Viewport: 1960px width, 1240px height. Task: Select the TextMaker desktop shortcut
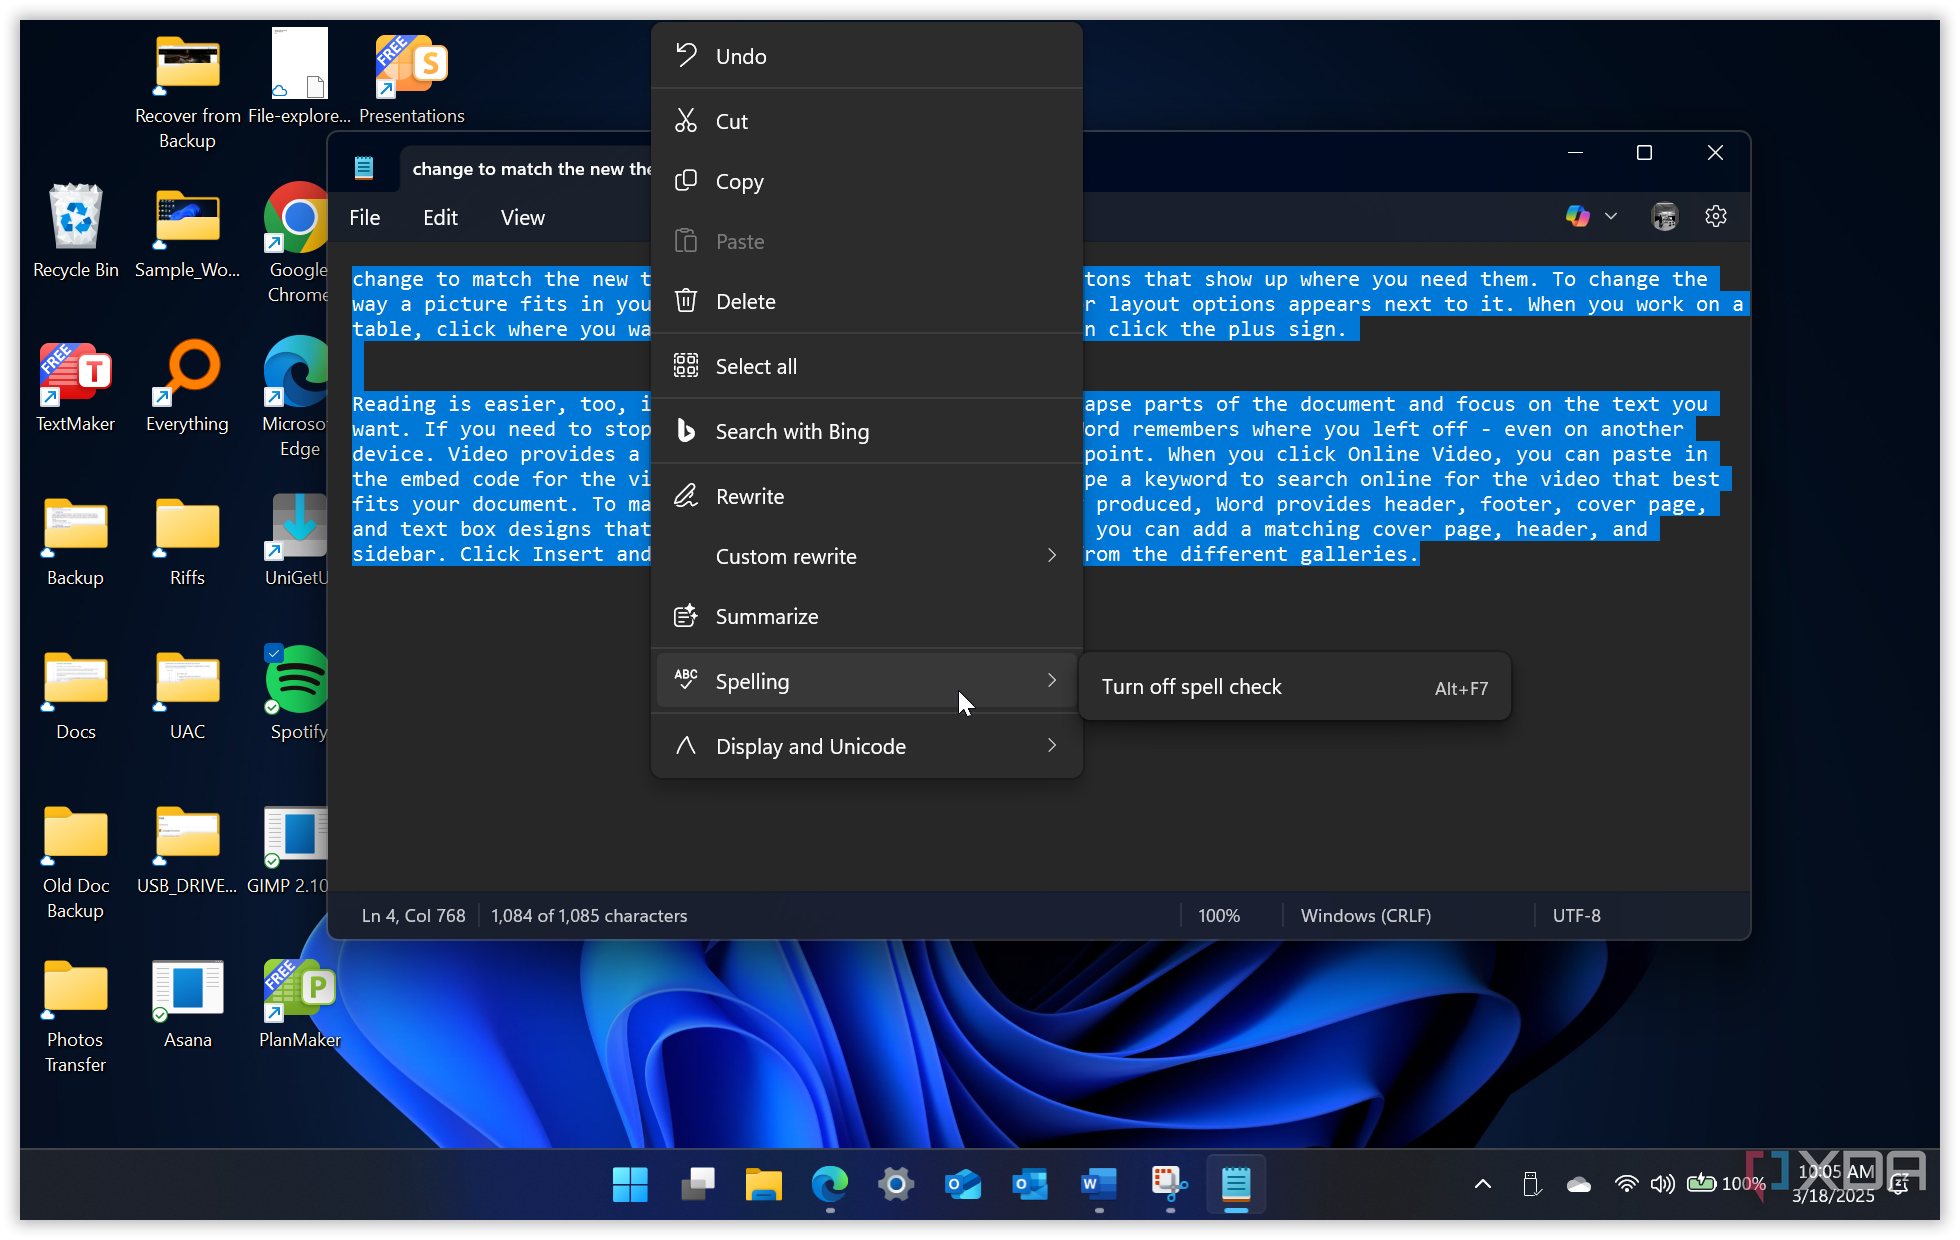click(76, 386)
